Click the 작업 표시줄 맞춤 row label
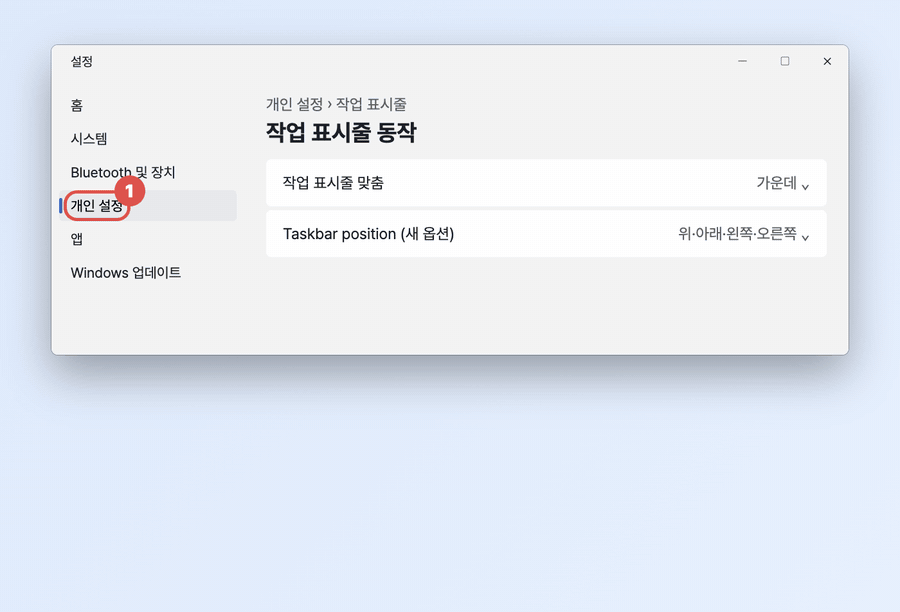Viewport: 900px width, 612px height. click(333, 183)
